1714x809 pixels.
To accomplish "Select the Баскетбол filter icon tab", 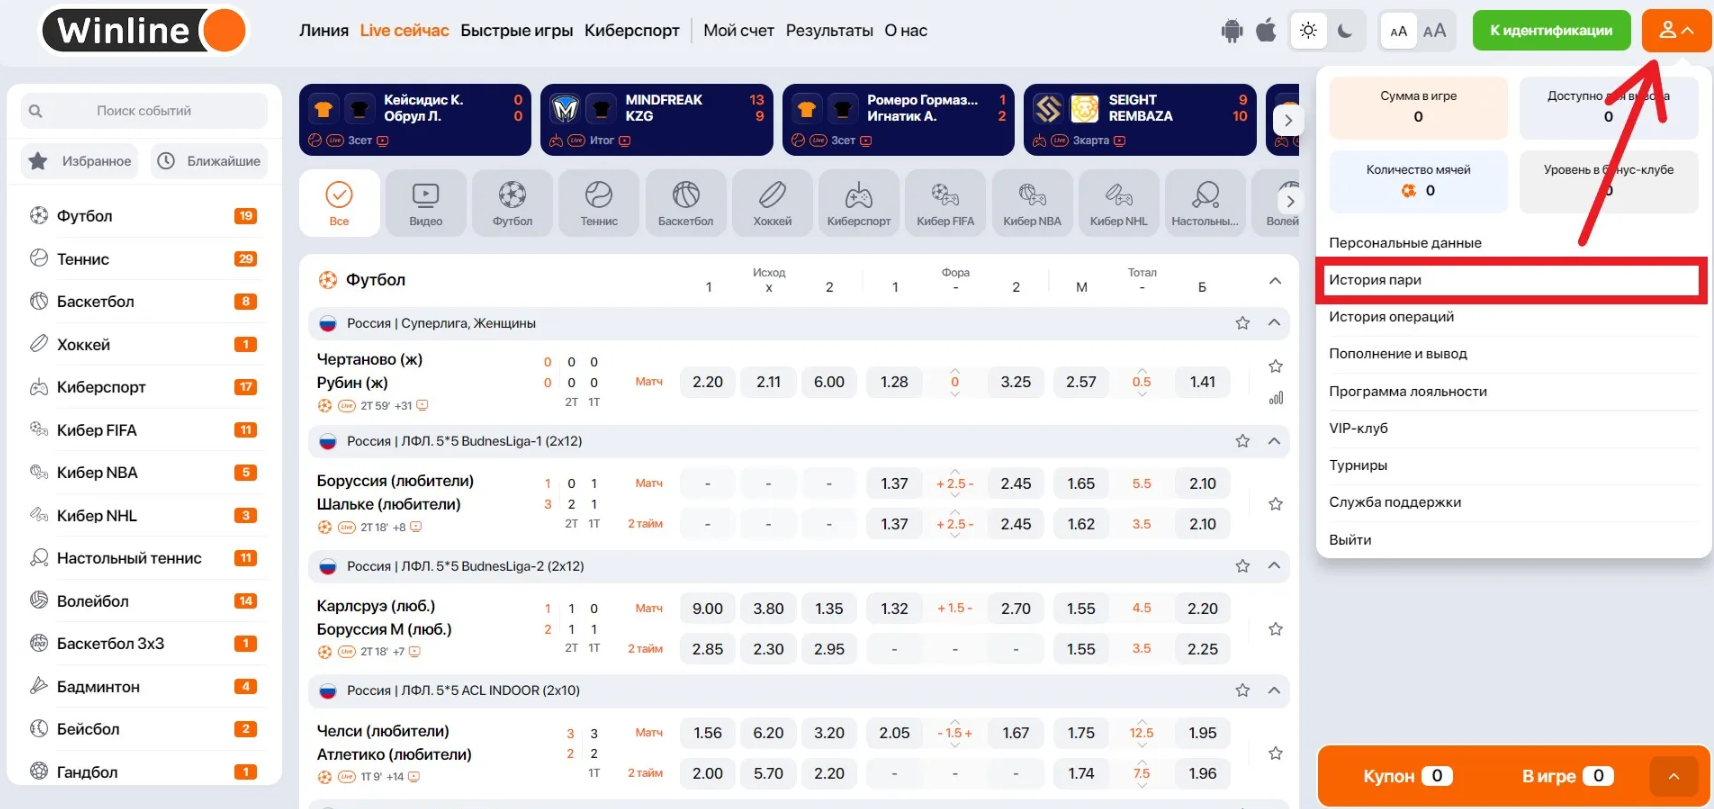I will pos(686,203).
